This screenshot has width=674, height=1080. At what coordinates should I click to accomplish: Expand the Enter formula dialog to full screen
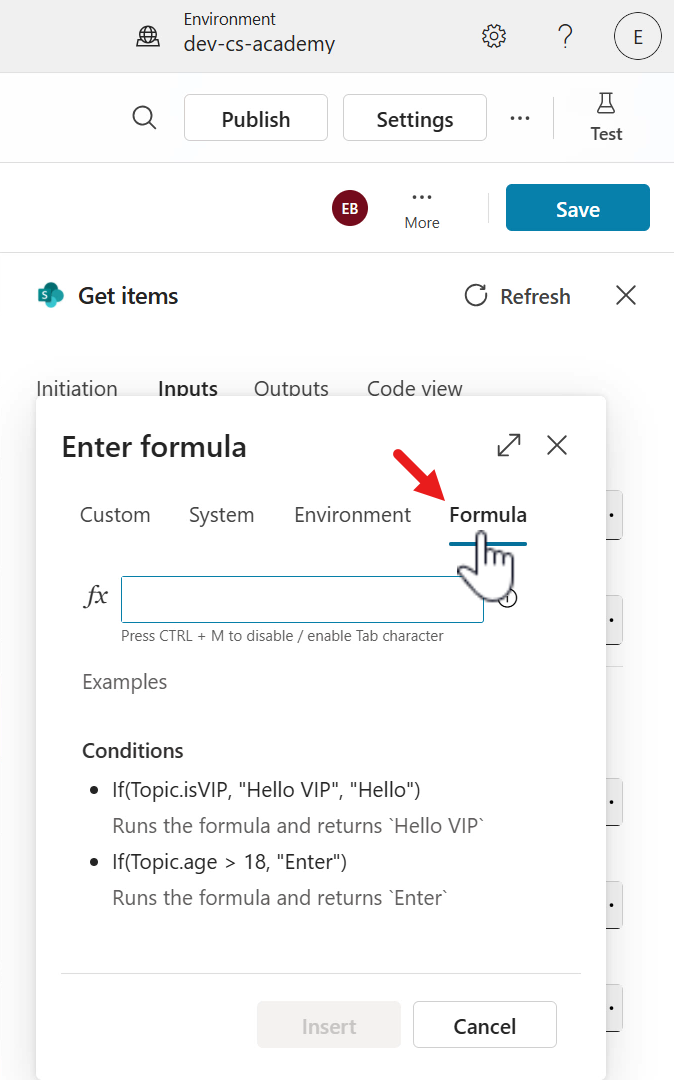coord(508,445)
